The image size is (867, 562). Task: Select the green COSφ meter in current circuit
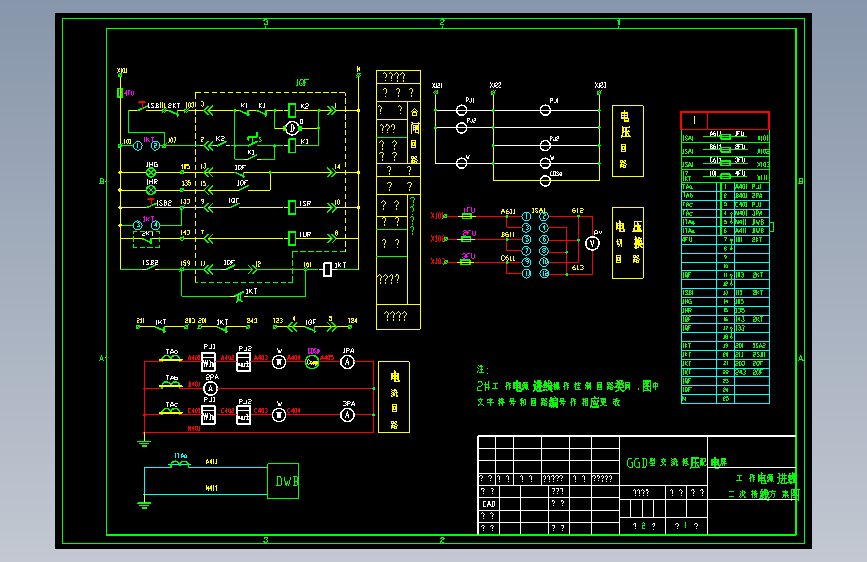coord(312,362)
